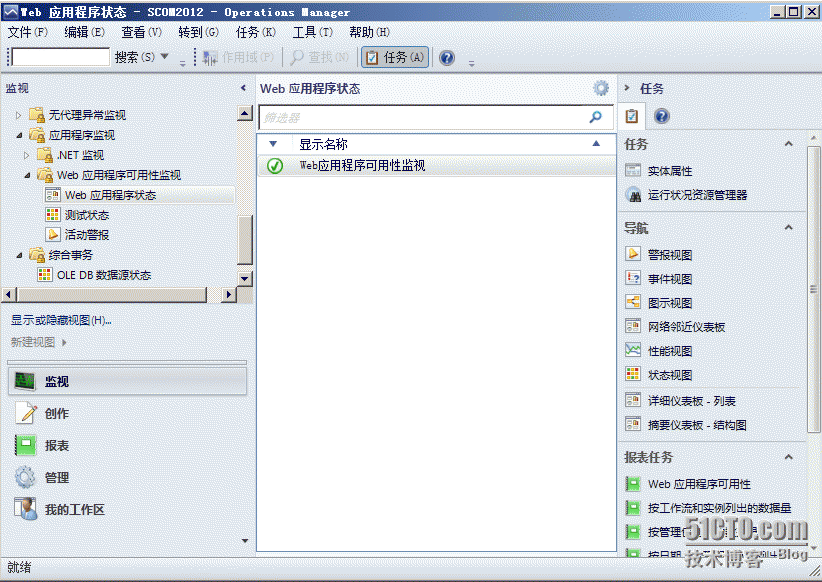Click the 显示或隐藏视图(H)... link

(61, 320)
